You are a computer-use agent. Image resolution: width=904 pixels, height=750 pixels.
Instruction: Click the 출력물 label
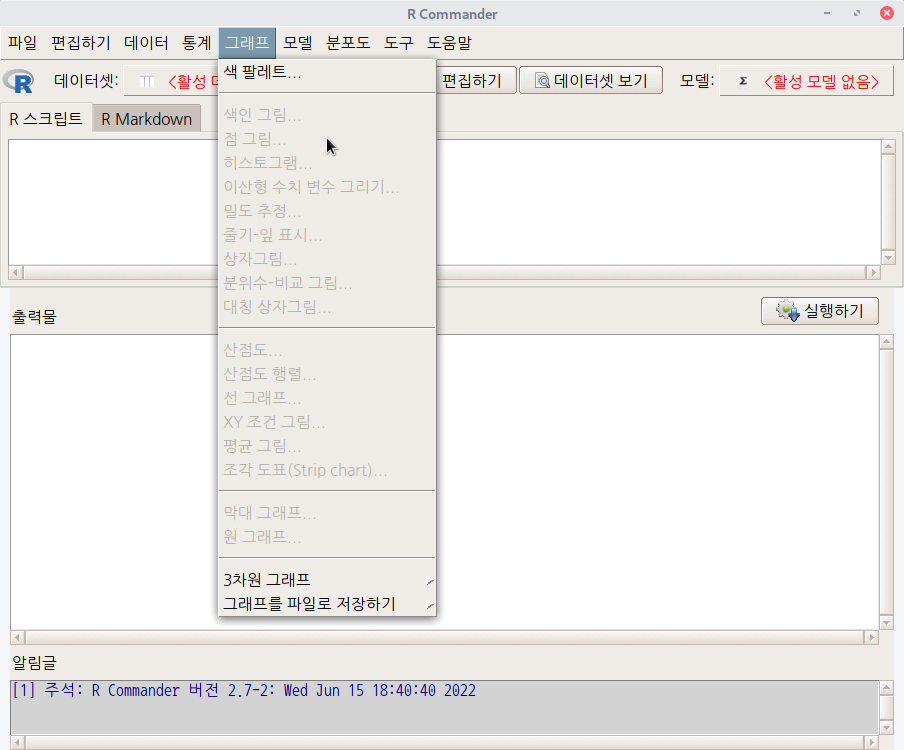pos(35,316)
